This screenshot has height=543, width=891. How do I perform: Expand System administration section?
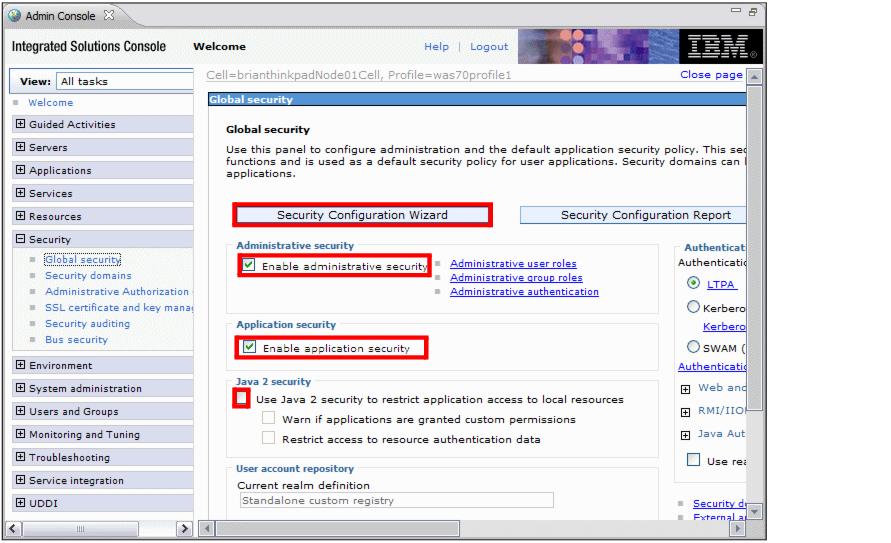coord(20,388)
